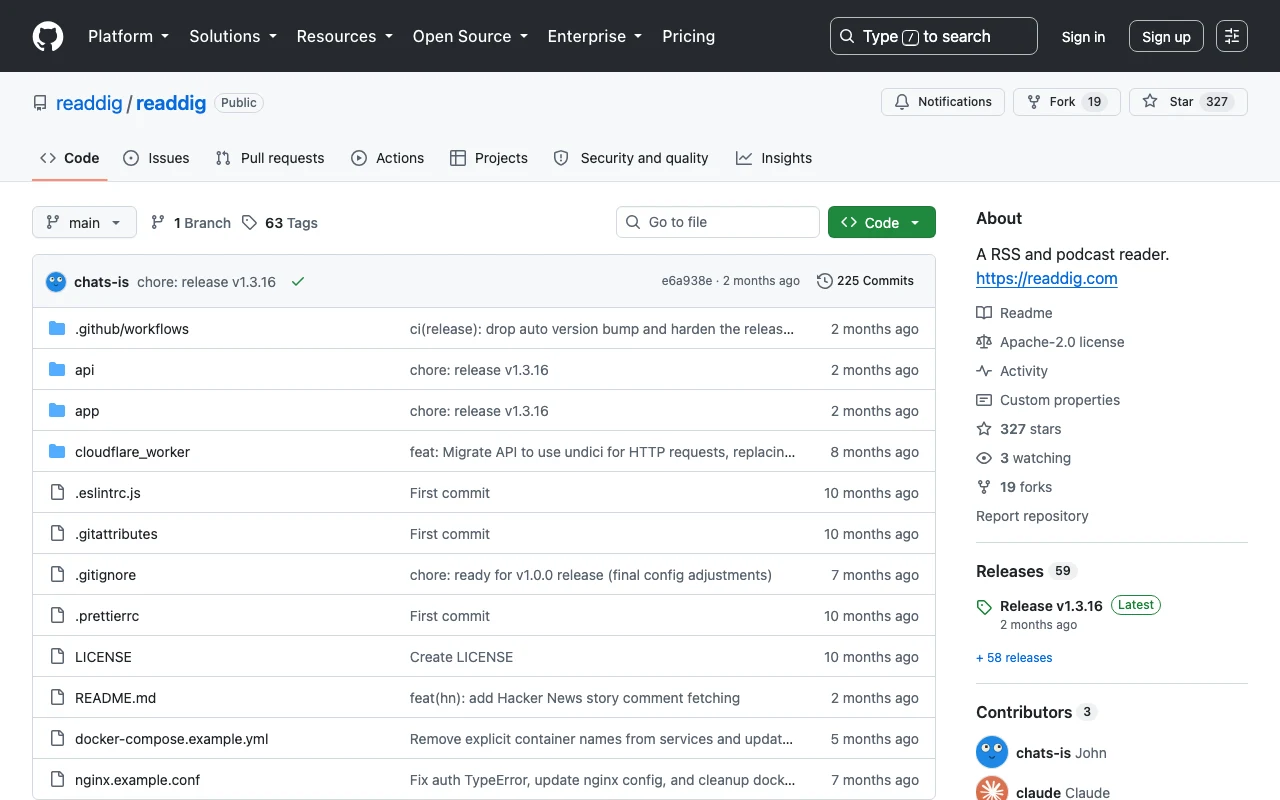Open the .gitattributes file
Viewport: 1280px width, 800px height.
116,534
